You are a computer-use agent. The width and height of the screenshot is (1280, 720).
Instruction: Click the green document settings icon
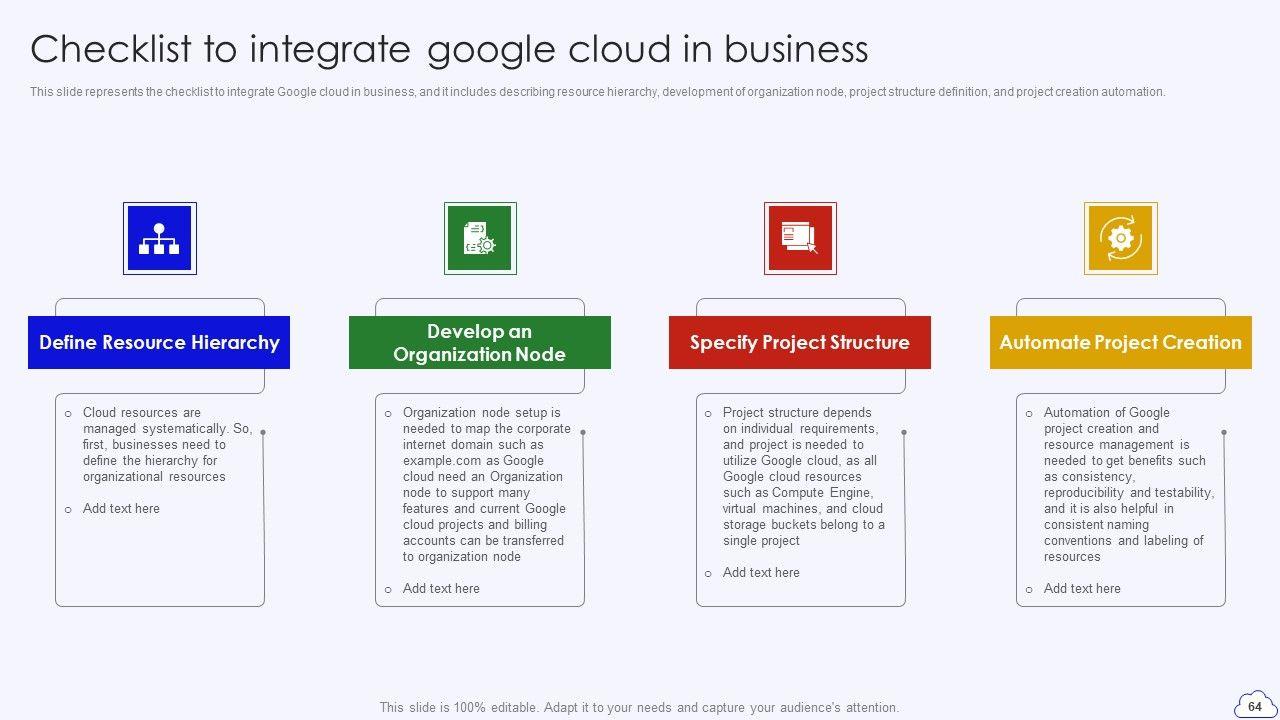point(480,238)
